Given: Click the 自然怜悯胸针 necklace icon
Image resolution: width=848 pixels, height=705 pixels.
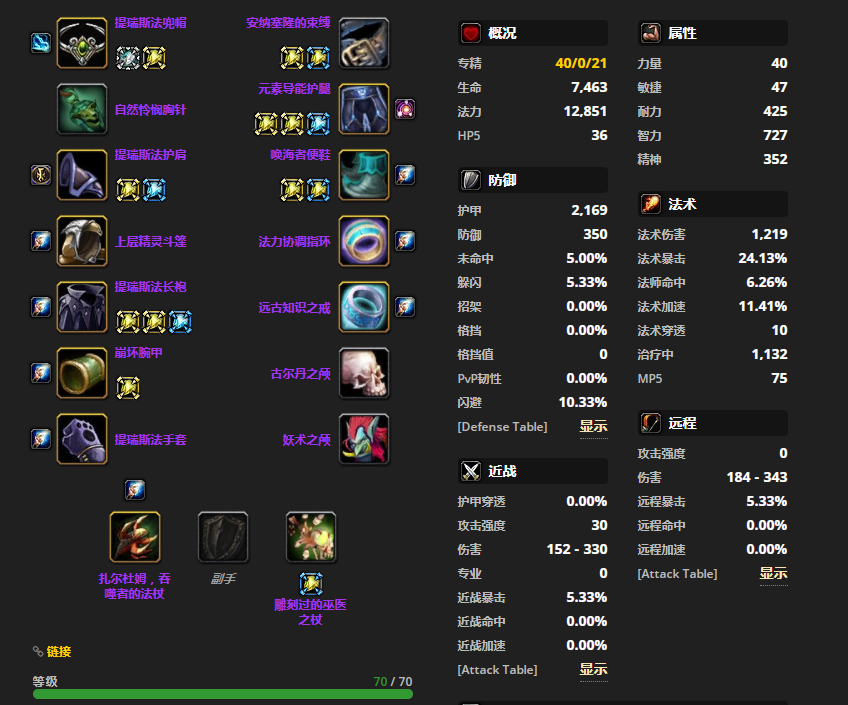Looking at the screenshot, I should click(x=82, y=109).
